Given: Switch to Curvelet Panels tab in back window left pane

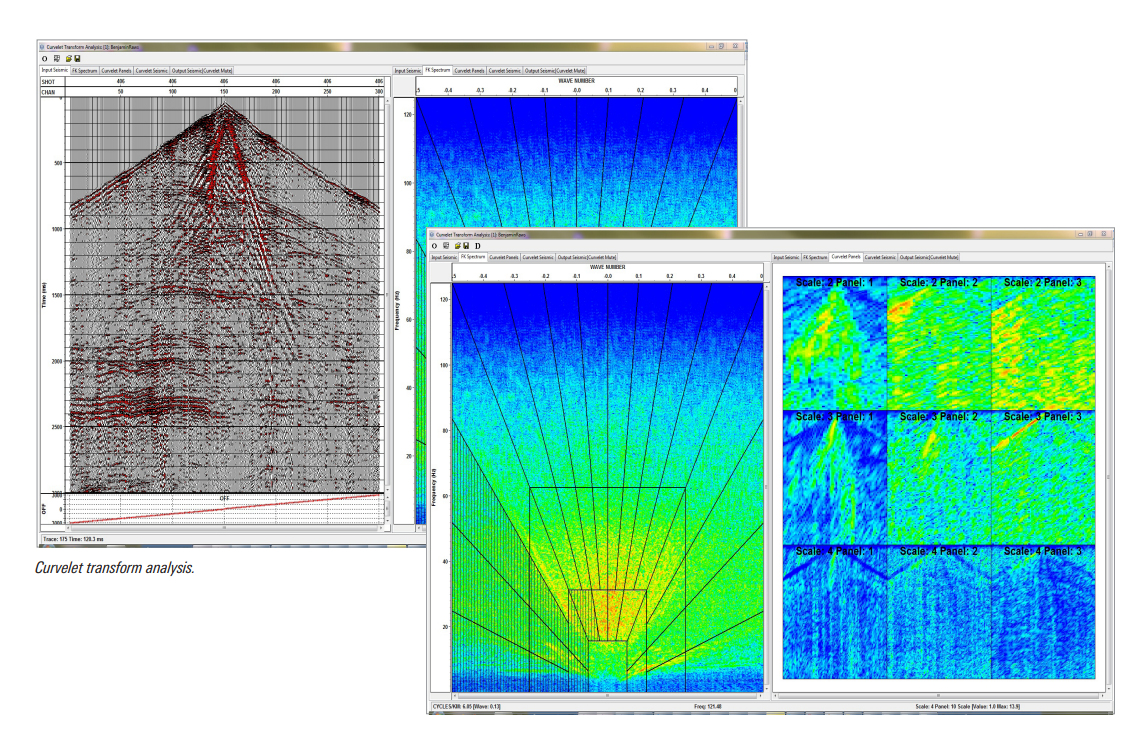Looking at the screenshot, I should 117,71.
